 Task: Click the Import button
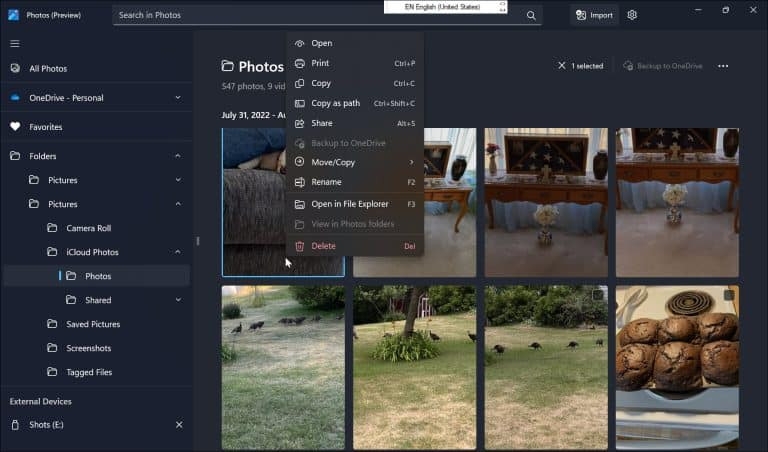(594, 15)
